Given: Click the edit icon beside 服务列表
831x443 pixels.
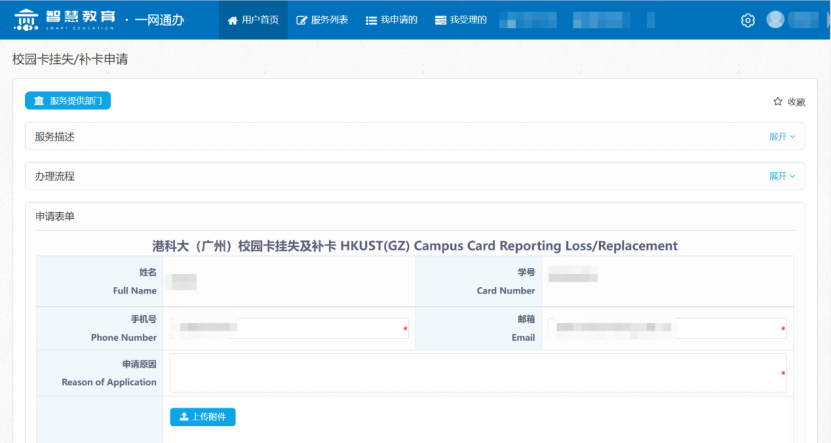Looking at the screenshot, I should click(302, 20).
